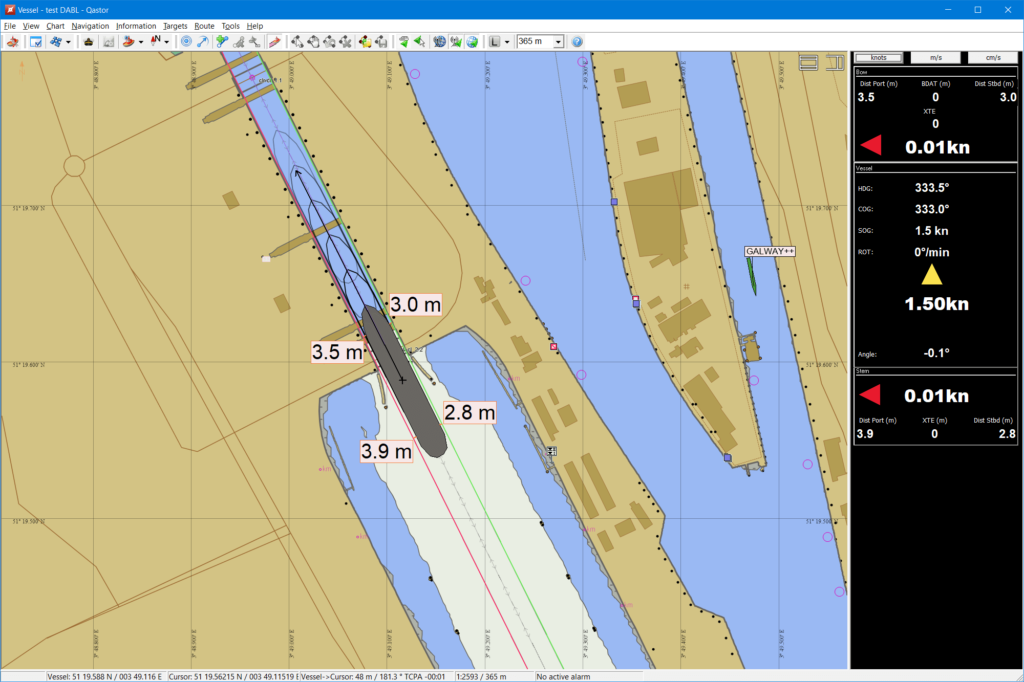Click the dark vessel silhouette toolbar icon
The height and width of the screenshot is (682, 1024).
(x=88, y=42)
